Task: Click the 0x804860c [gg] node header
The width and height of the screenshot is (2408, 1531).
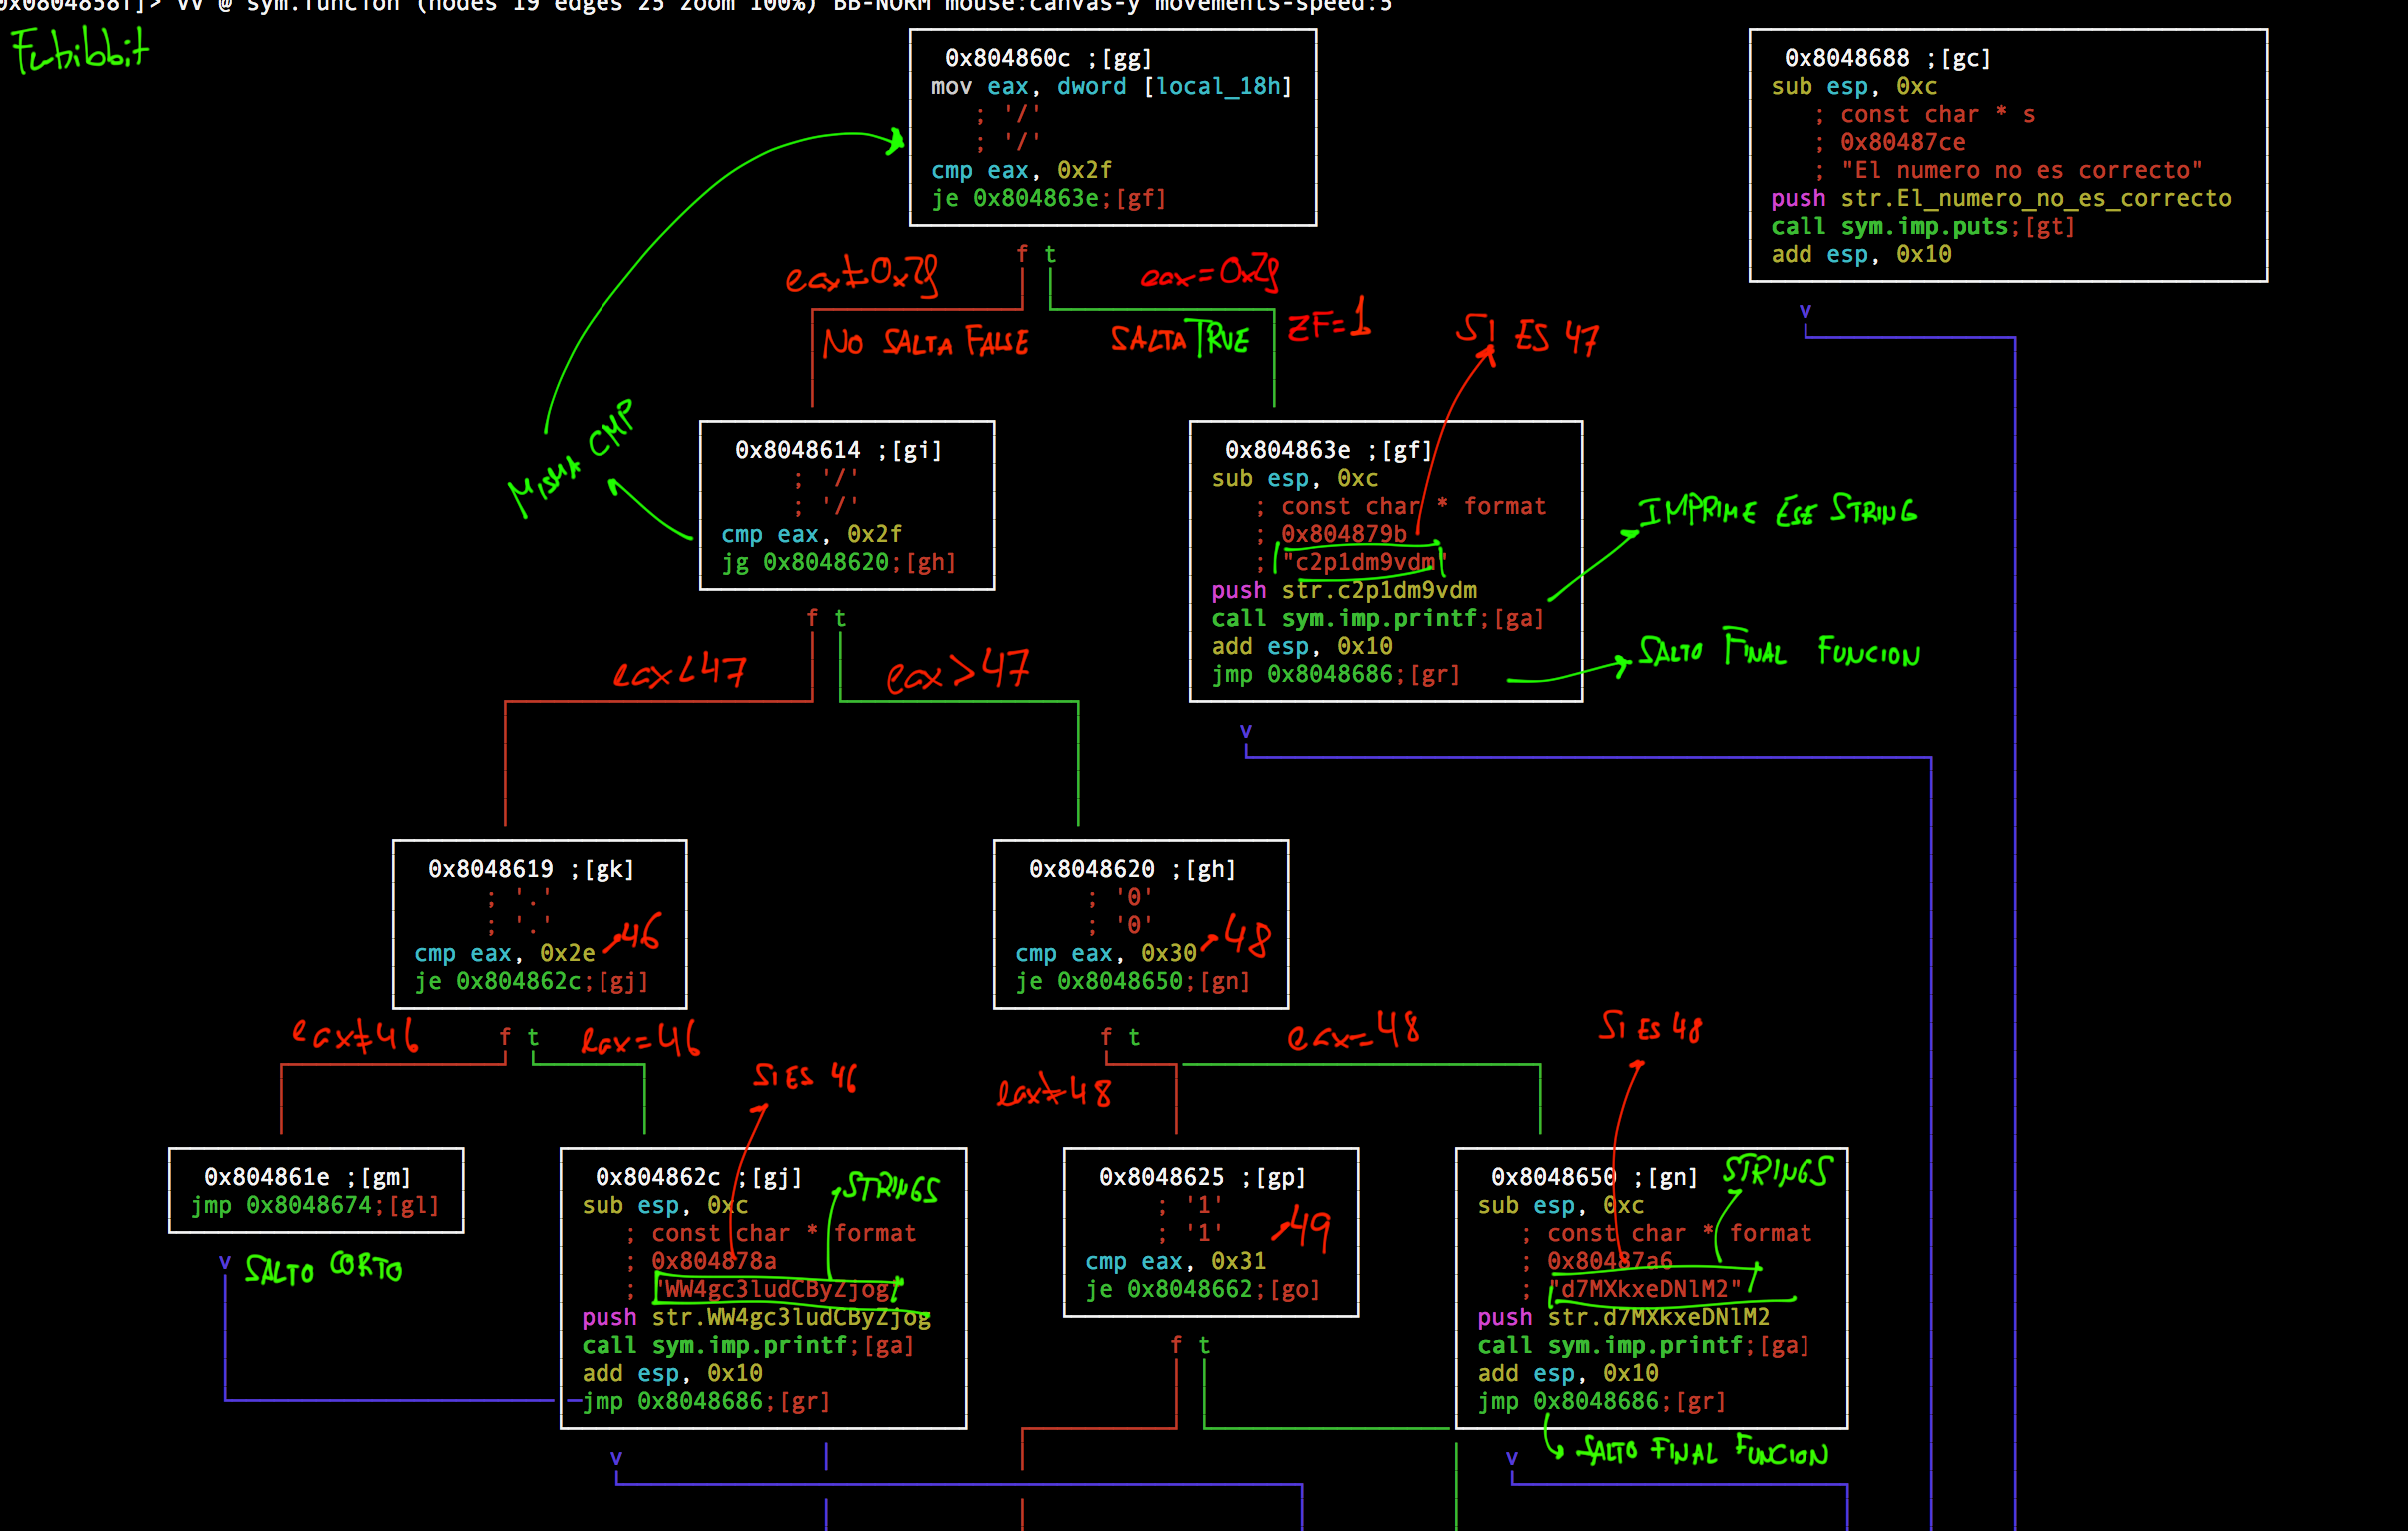Action: pyautogui.click(x=1048, y=58)
